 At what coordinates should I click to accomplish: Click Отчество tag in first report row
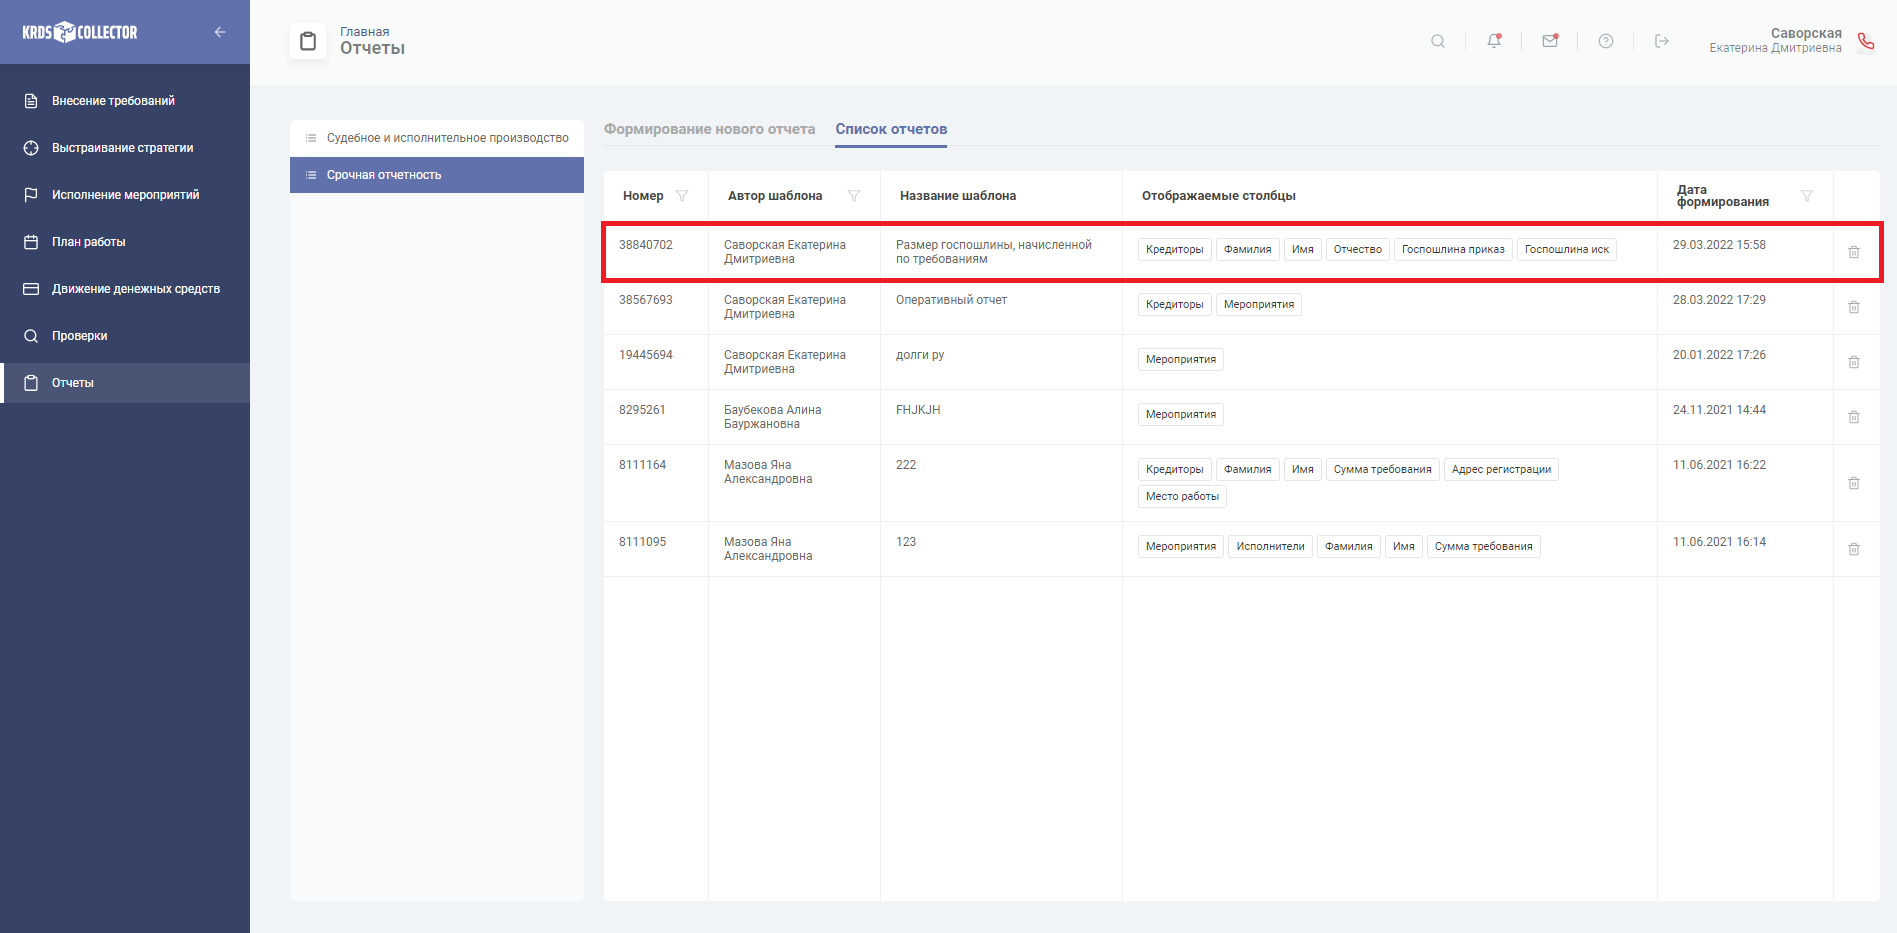click(1357, 250)
